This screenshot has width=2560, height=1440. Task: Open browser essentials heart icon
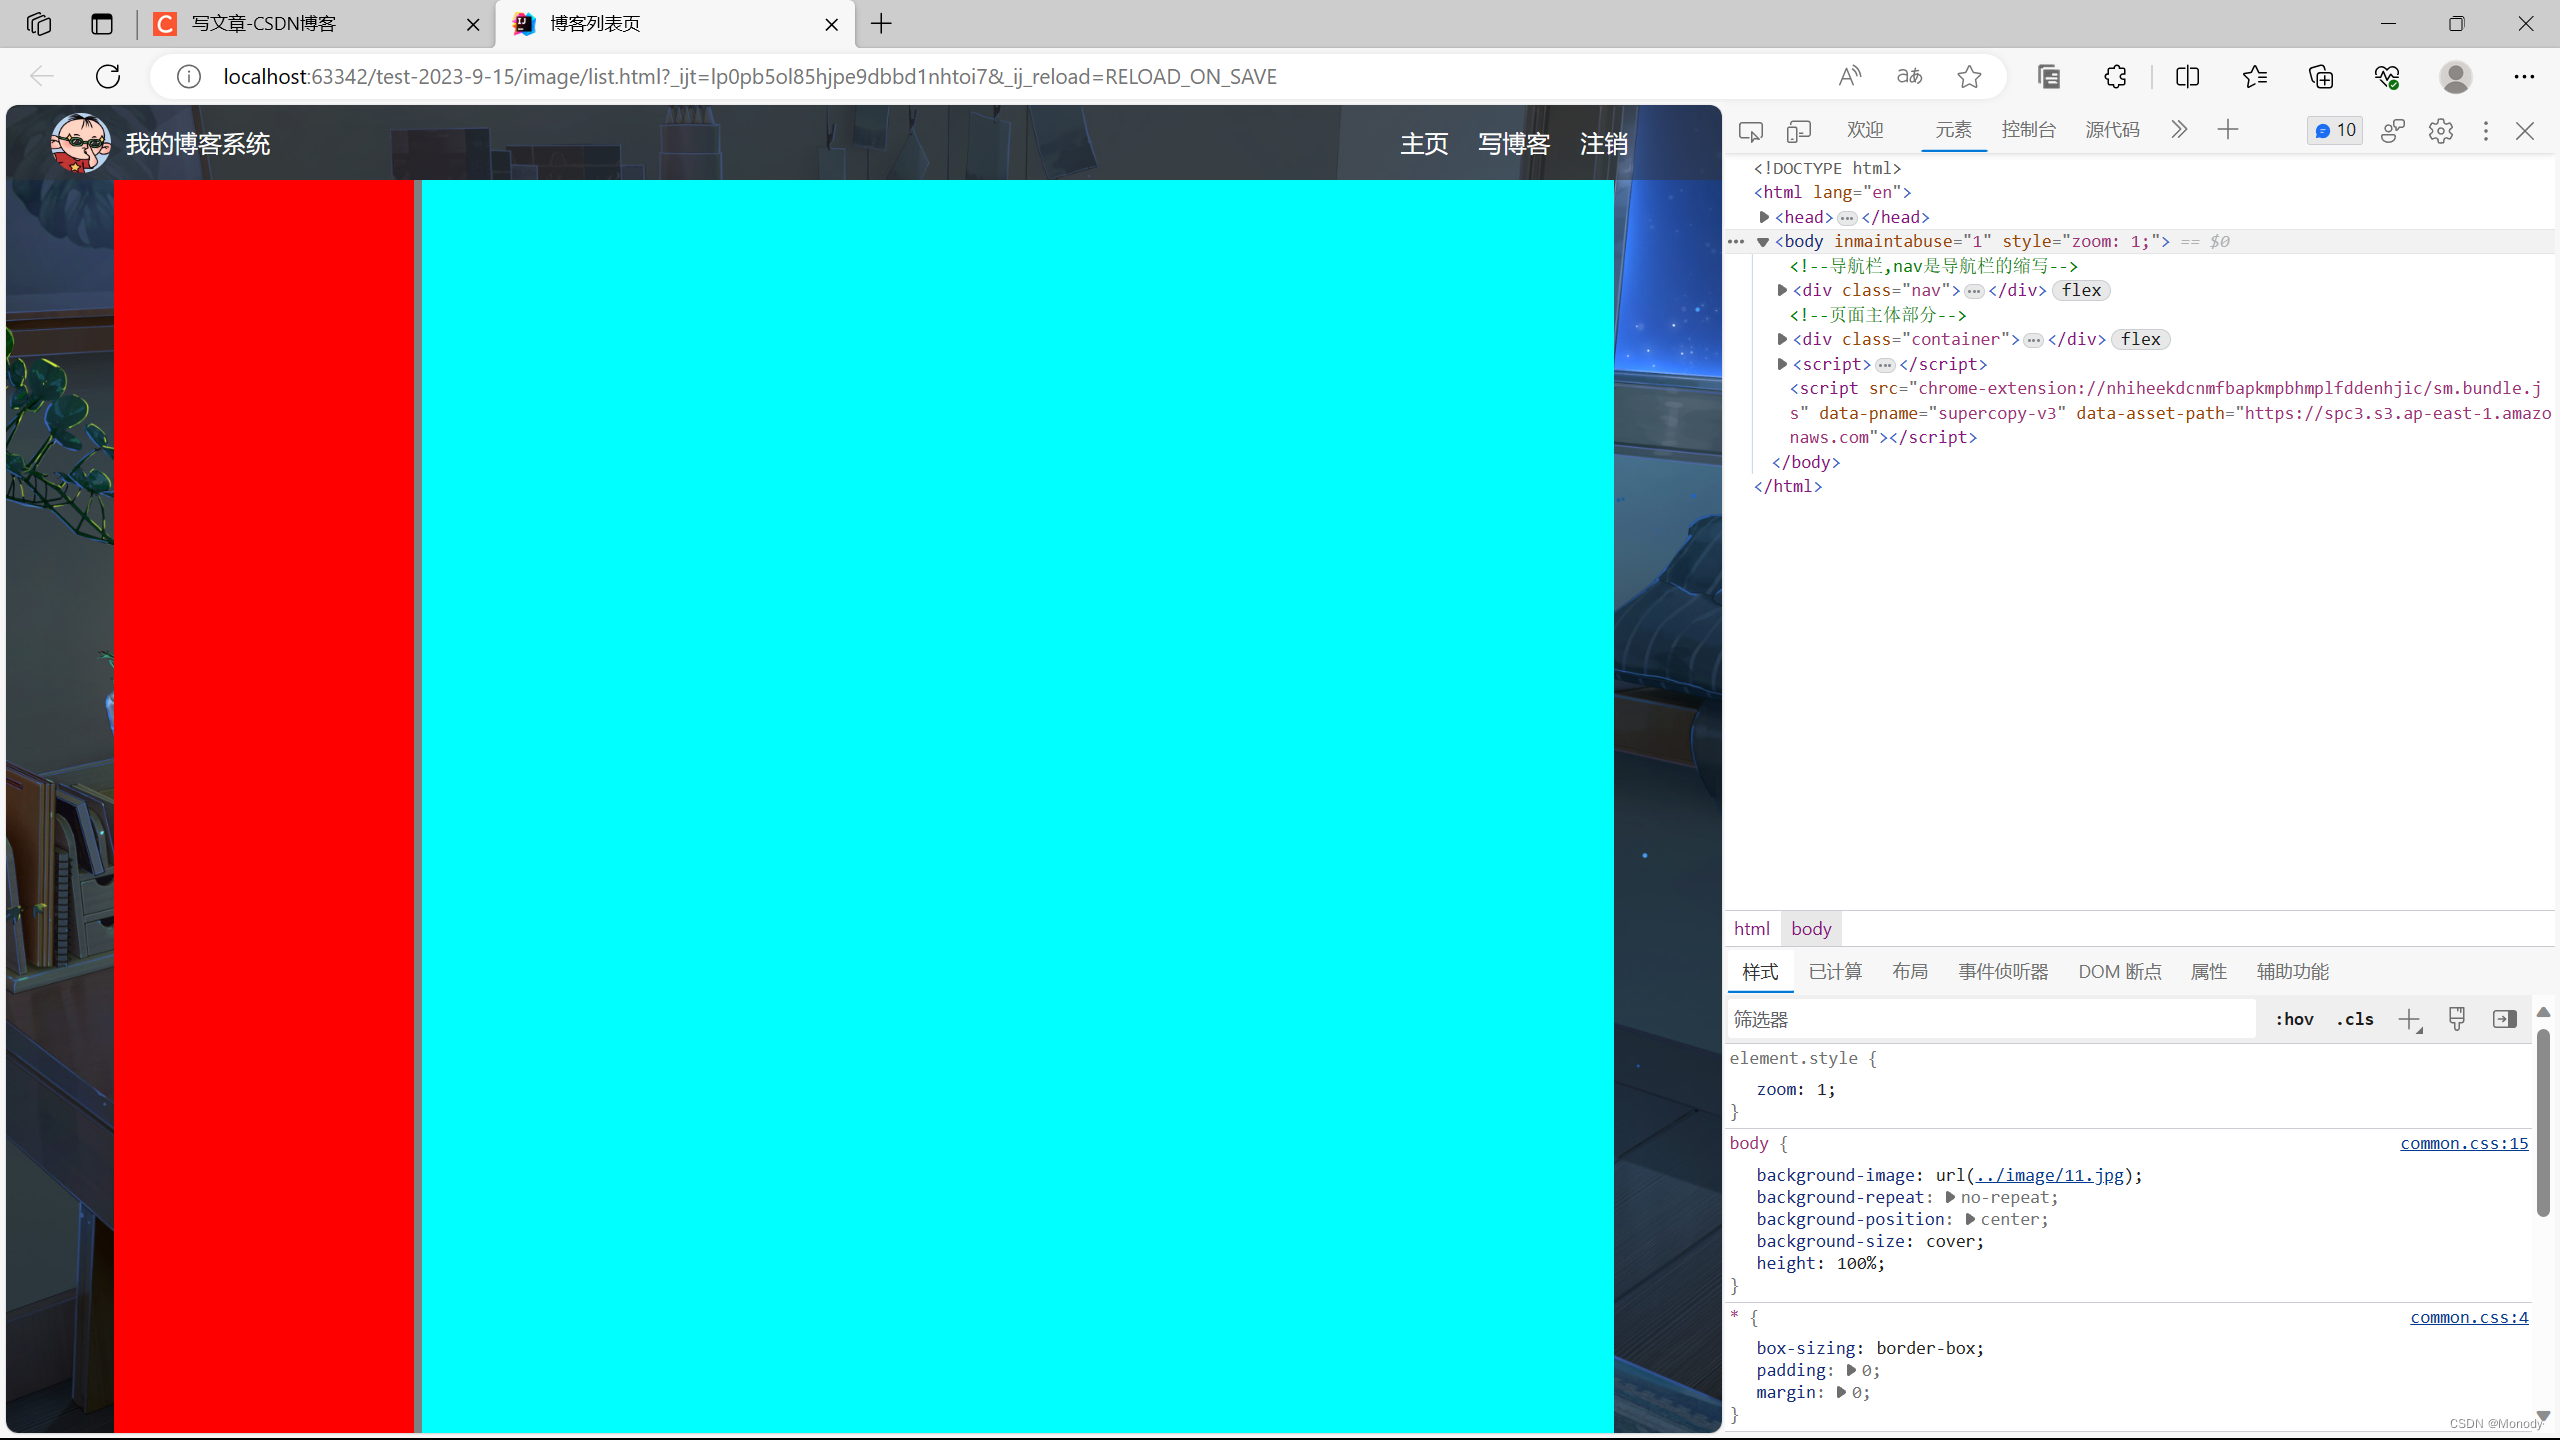coord(2387,76)
